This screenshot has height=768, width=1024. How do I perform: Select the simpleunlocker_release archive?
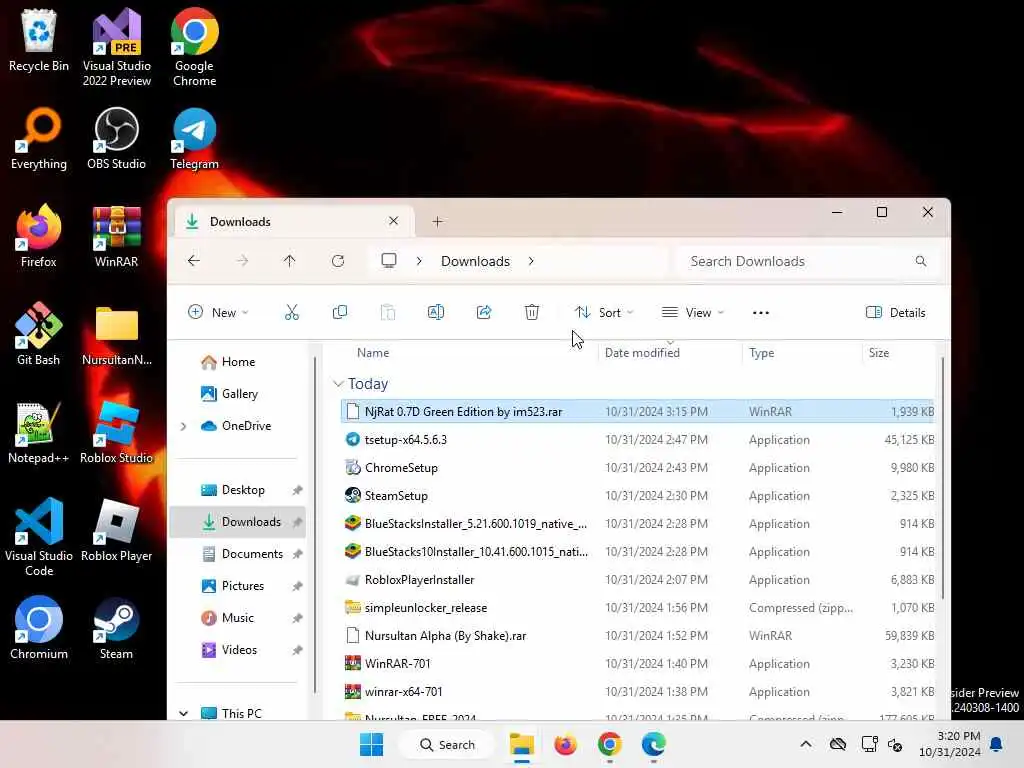tap(638, 608)
